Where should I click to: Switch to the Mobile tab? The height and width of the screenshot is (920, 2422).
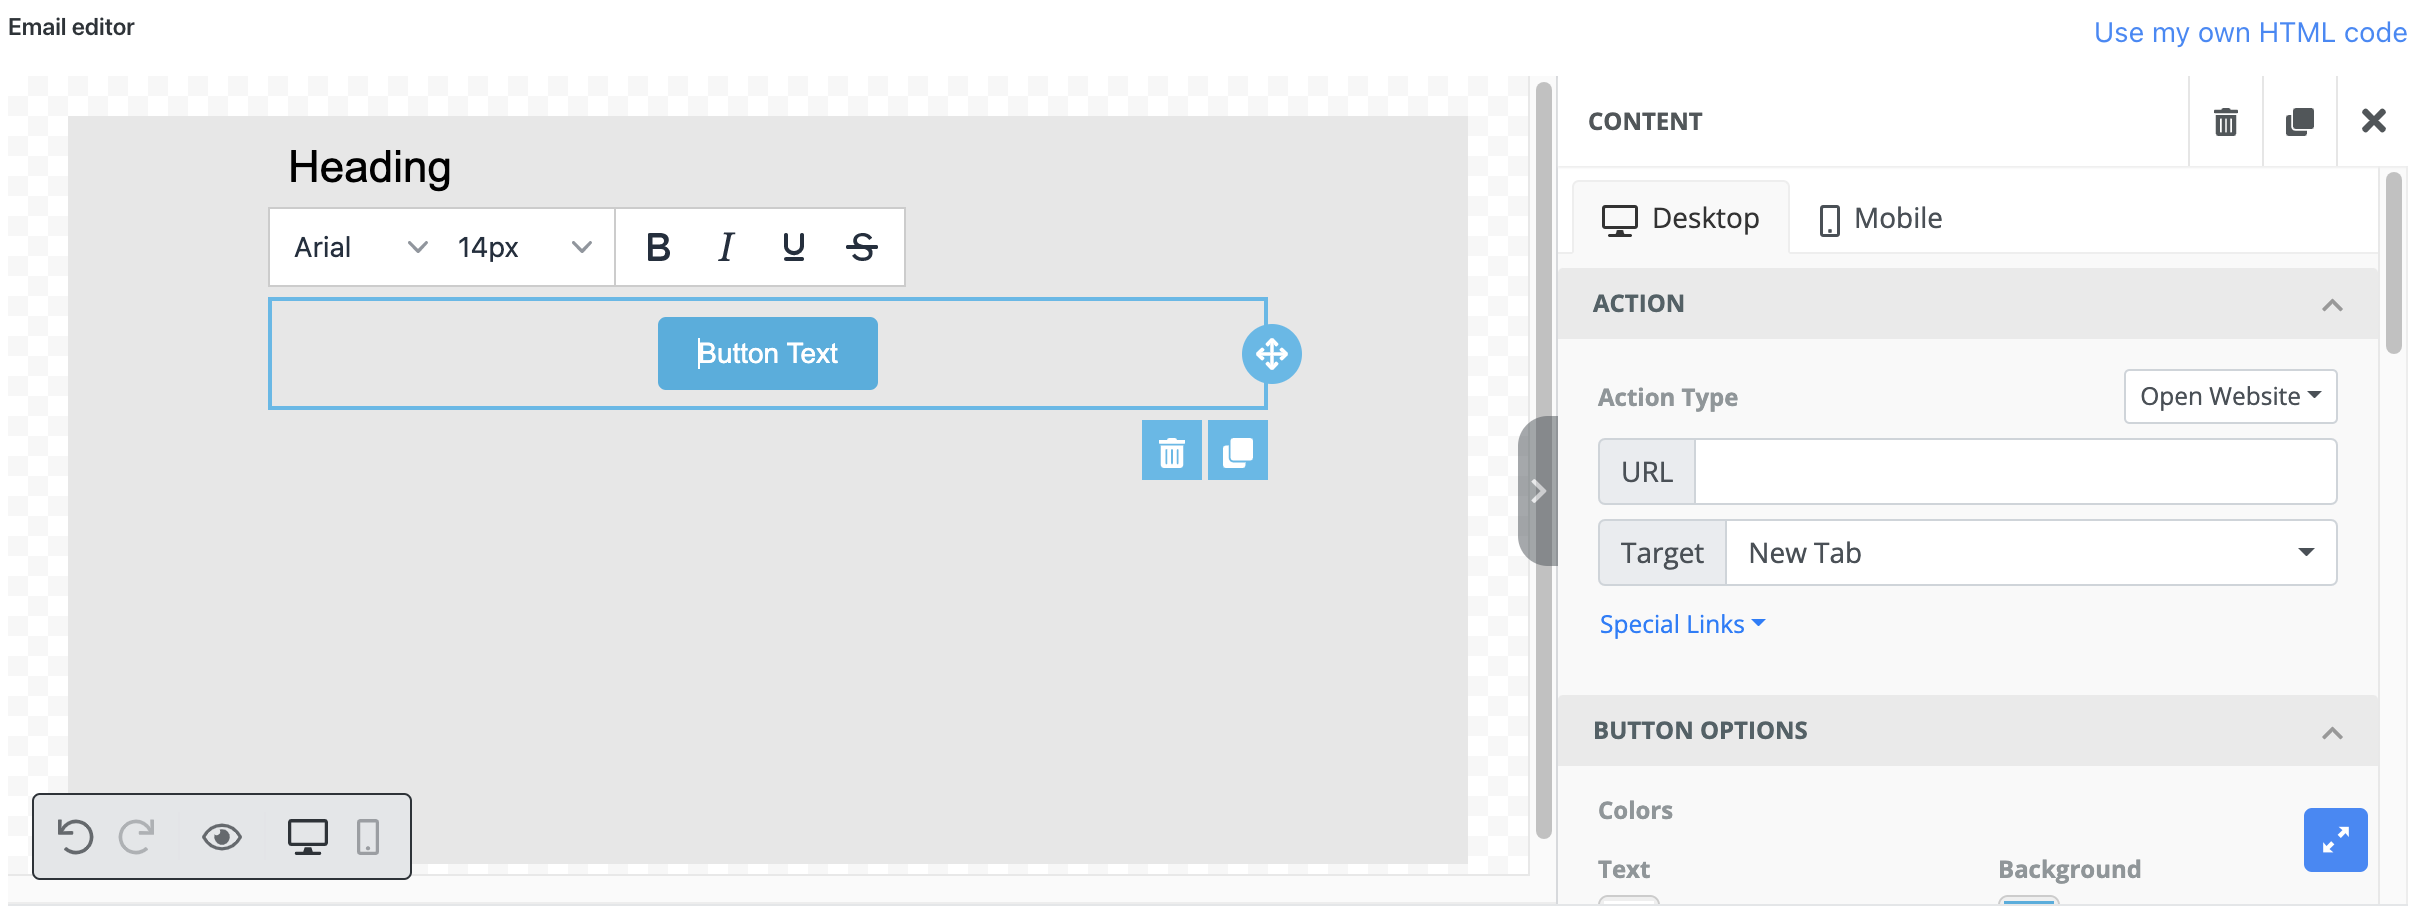1878,218
